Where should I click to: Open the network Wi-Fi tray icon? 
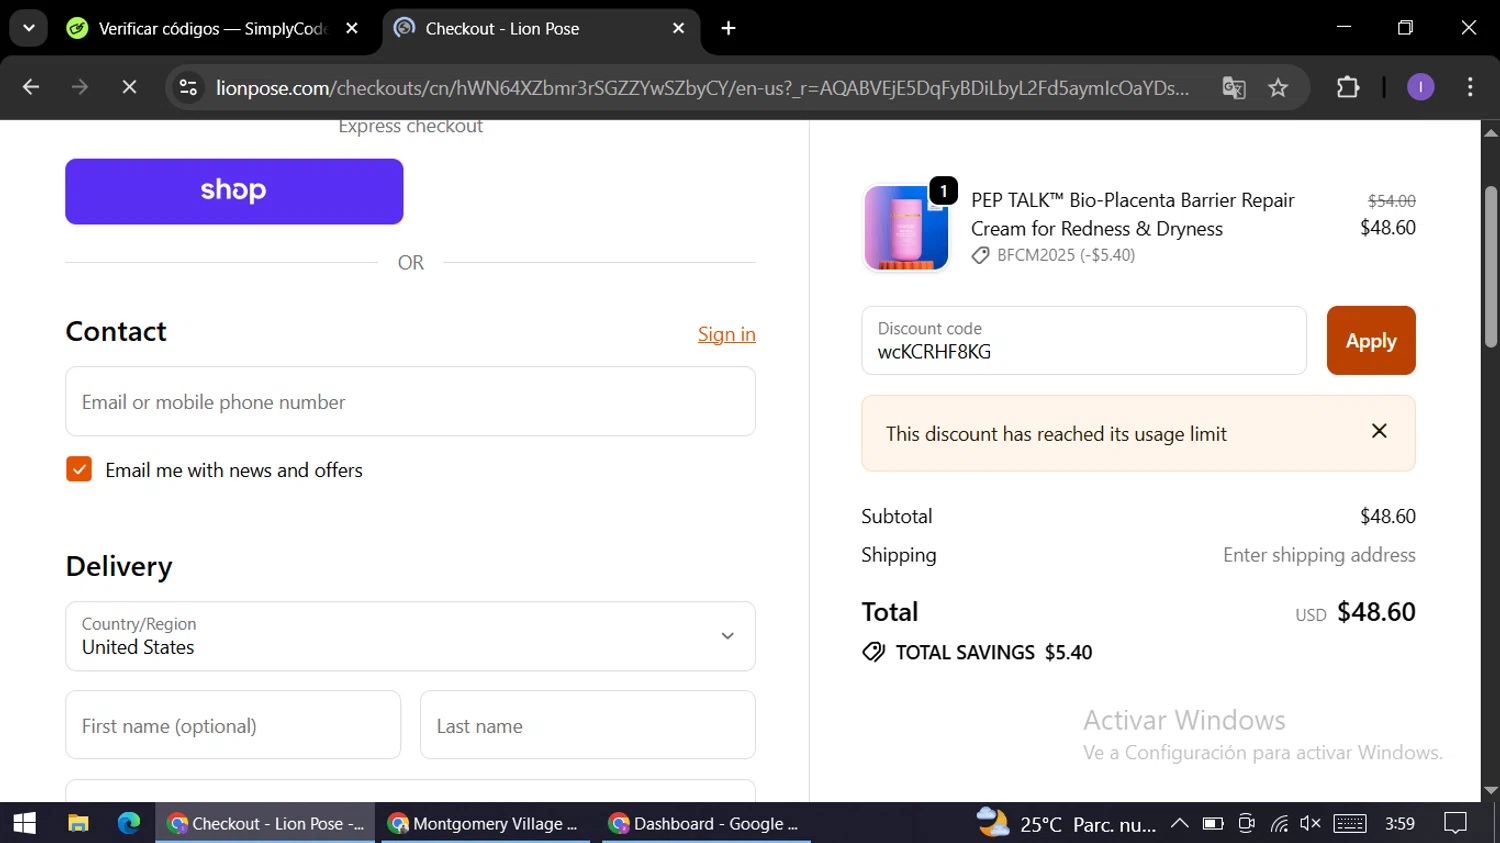(1279, 823)
